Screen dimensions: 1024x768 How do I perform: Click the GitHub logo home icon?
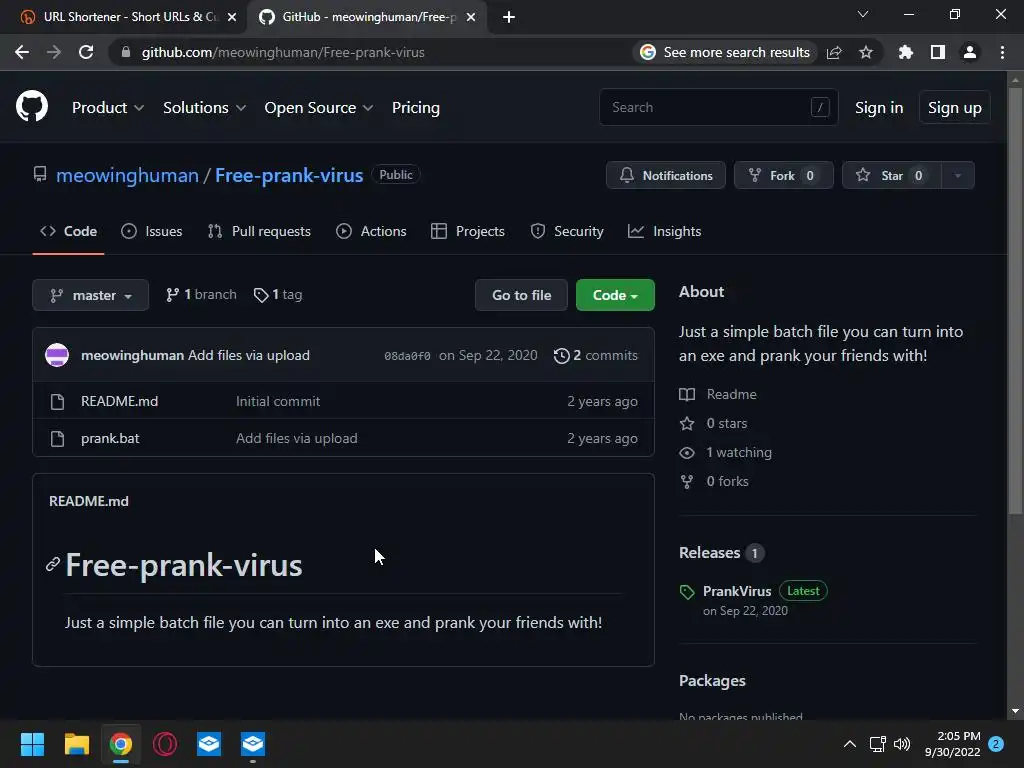tap(32, 107)
